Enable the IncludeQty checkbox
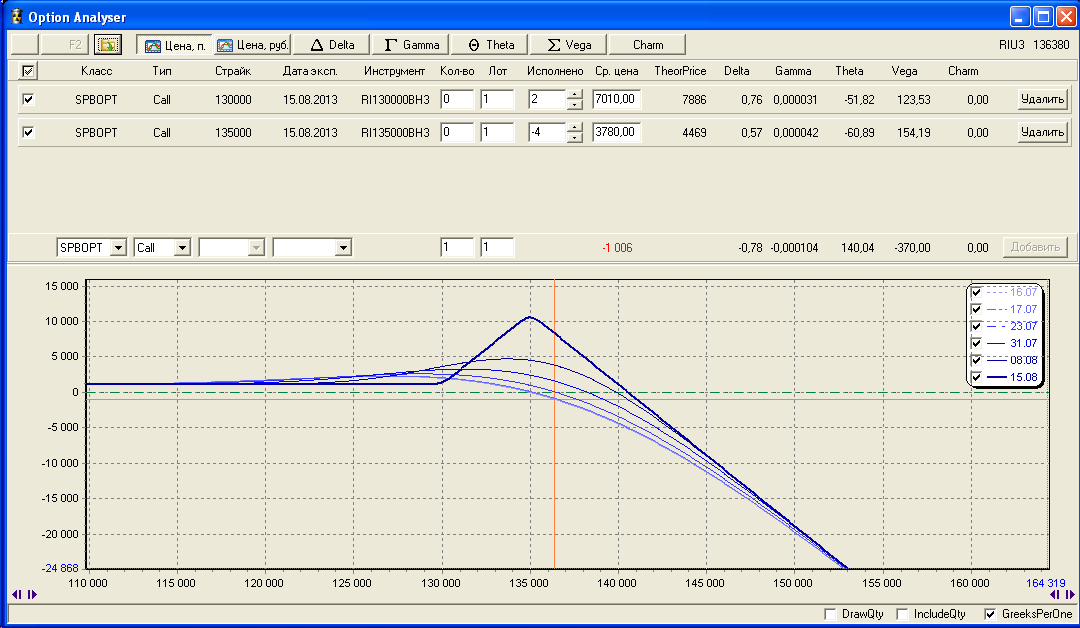Image resolution: width=1080 pixels, height=628 pixels. pyautogui.click(x=902, y=614)
